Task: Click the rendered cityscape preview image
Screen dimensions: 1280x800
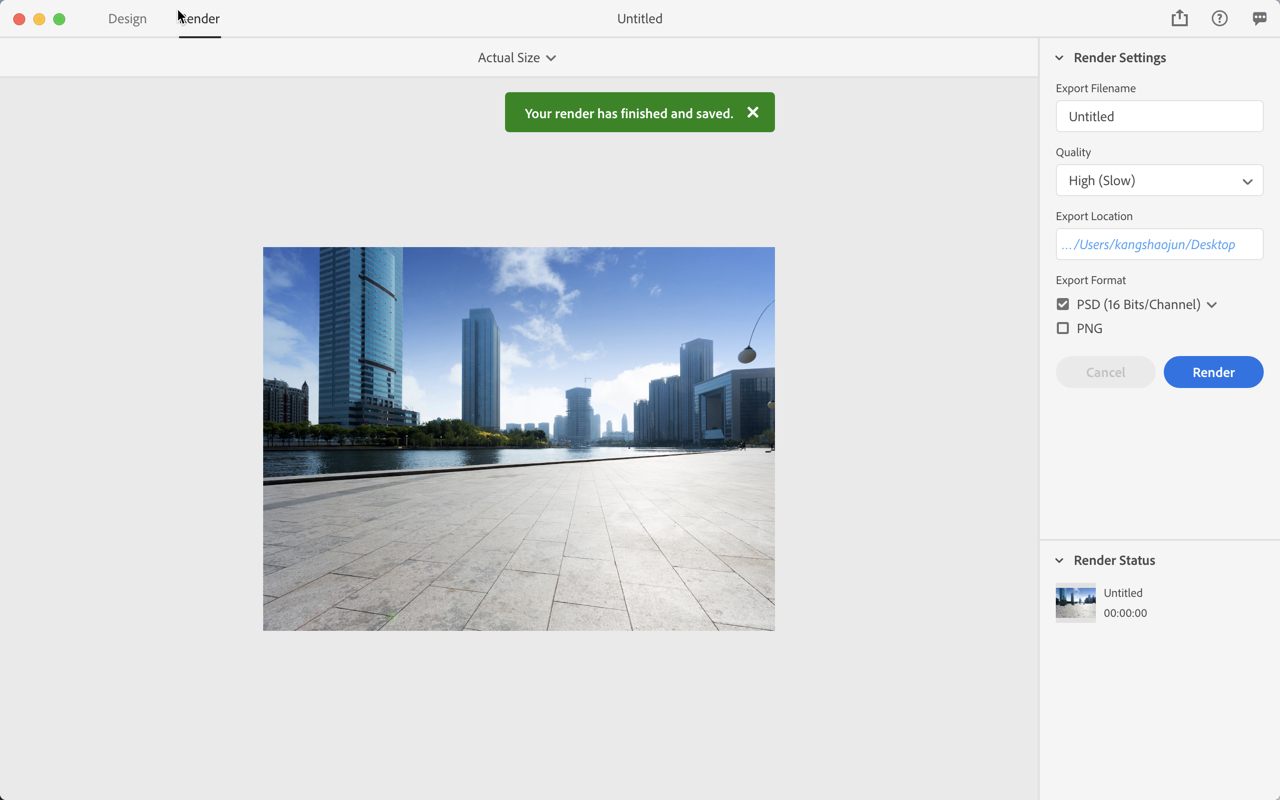Action: [x=518, y=438]
